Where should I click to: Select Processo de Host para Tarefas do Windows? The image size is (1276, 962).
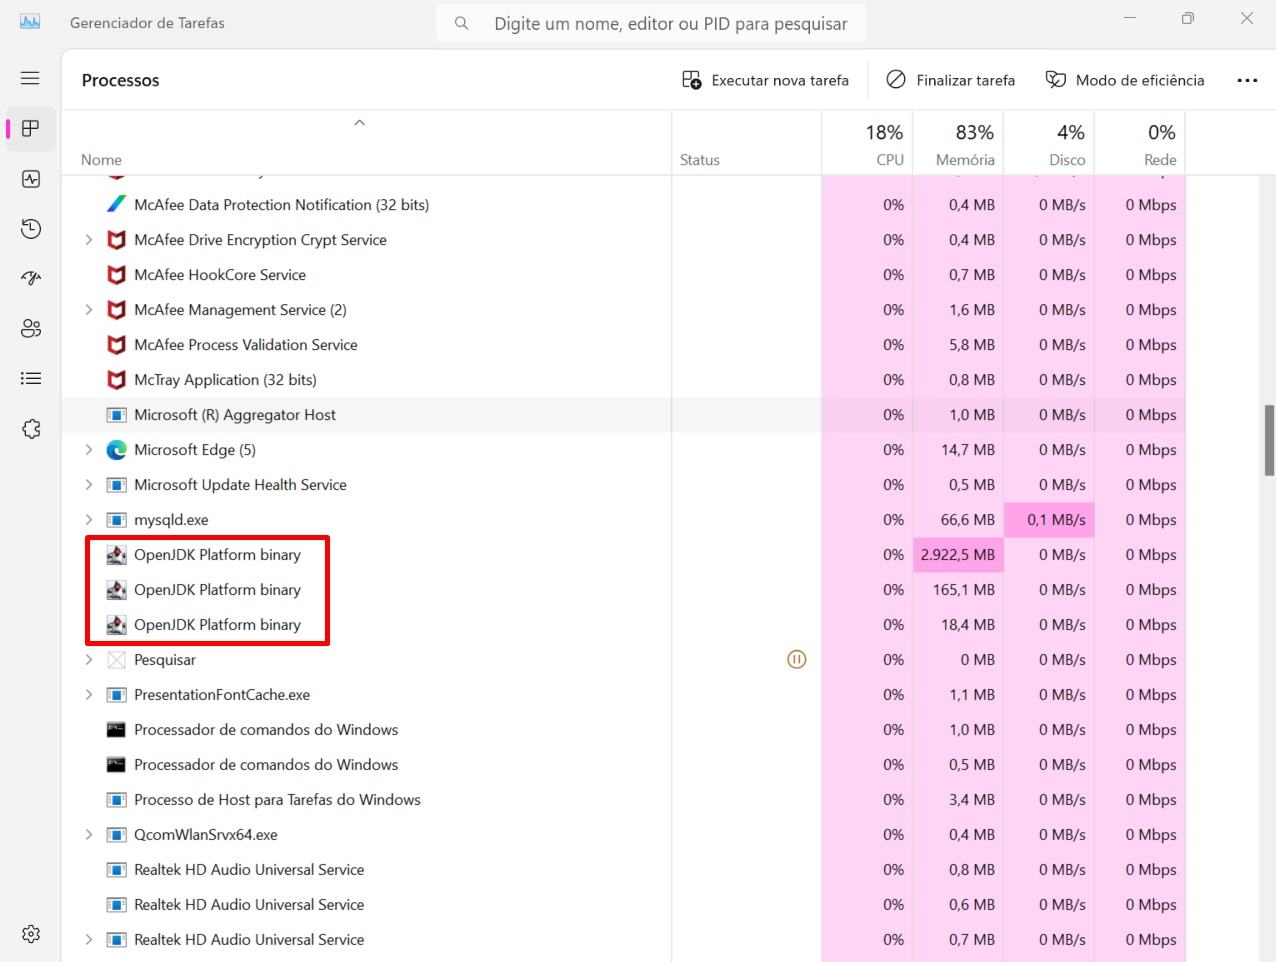pyautogui.click(x=277, y=800)
